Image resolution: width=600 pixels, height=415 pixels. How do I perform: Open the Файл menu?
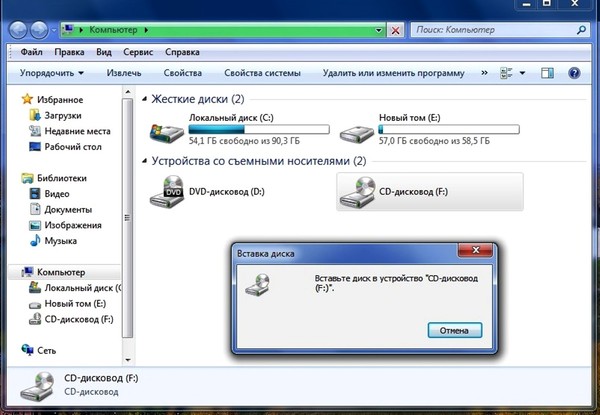click(x=31, y=52)
